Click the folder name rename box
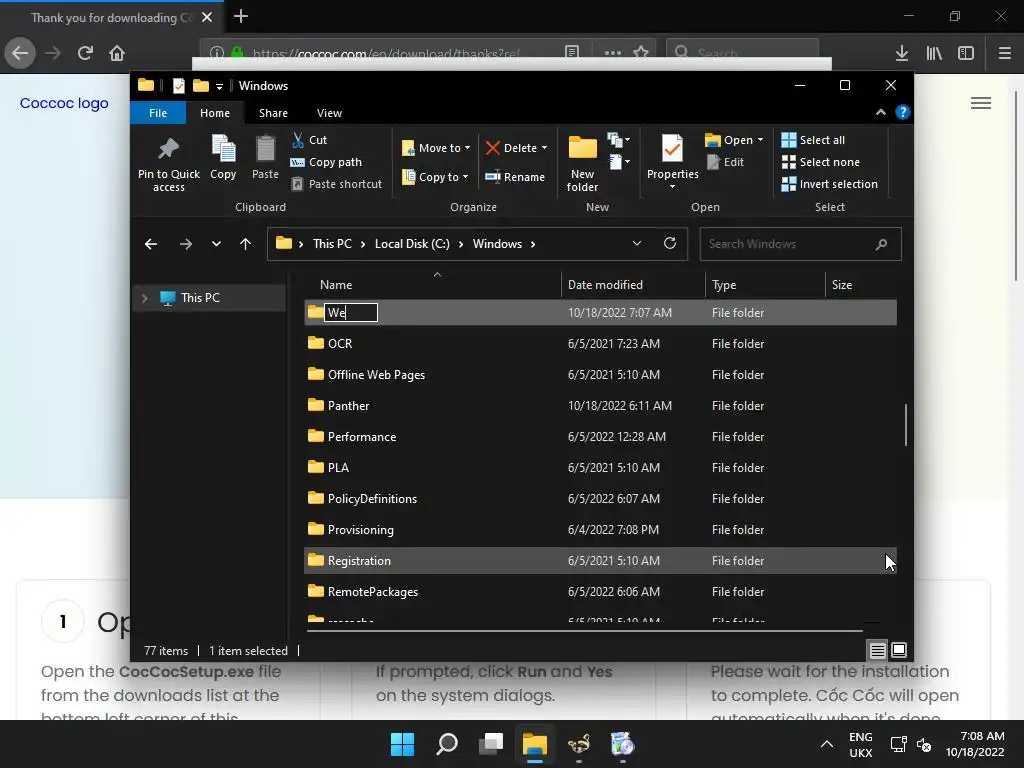Screen dimensions: 1024x768 tap(351, 313)
